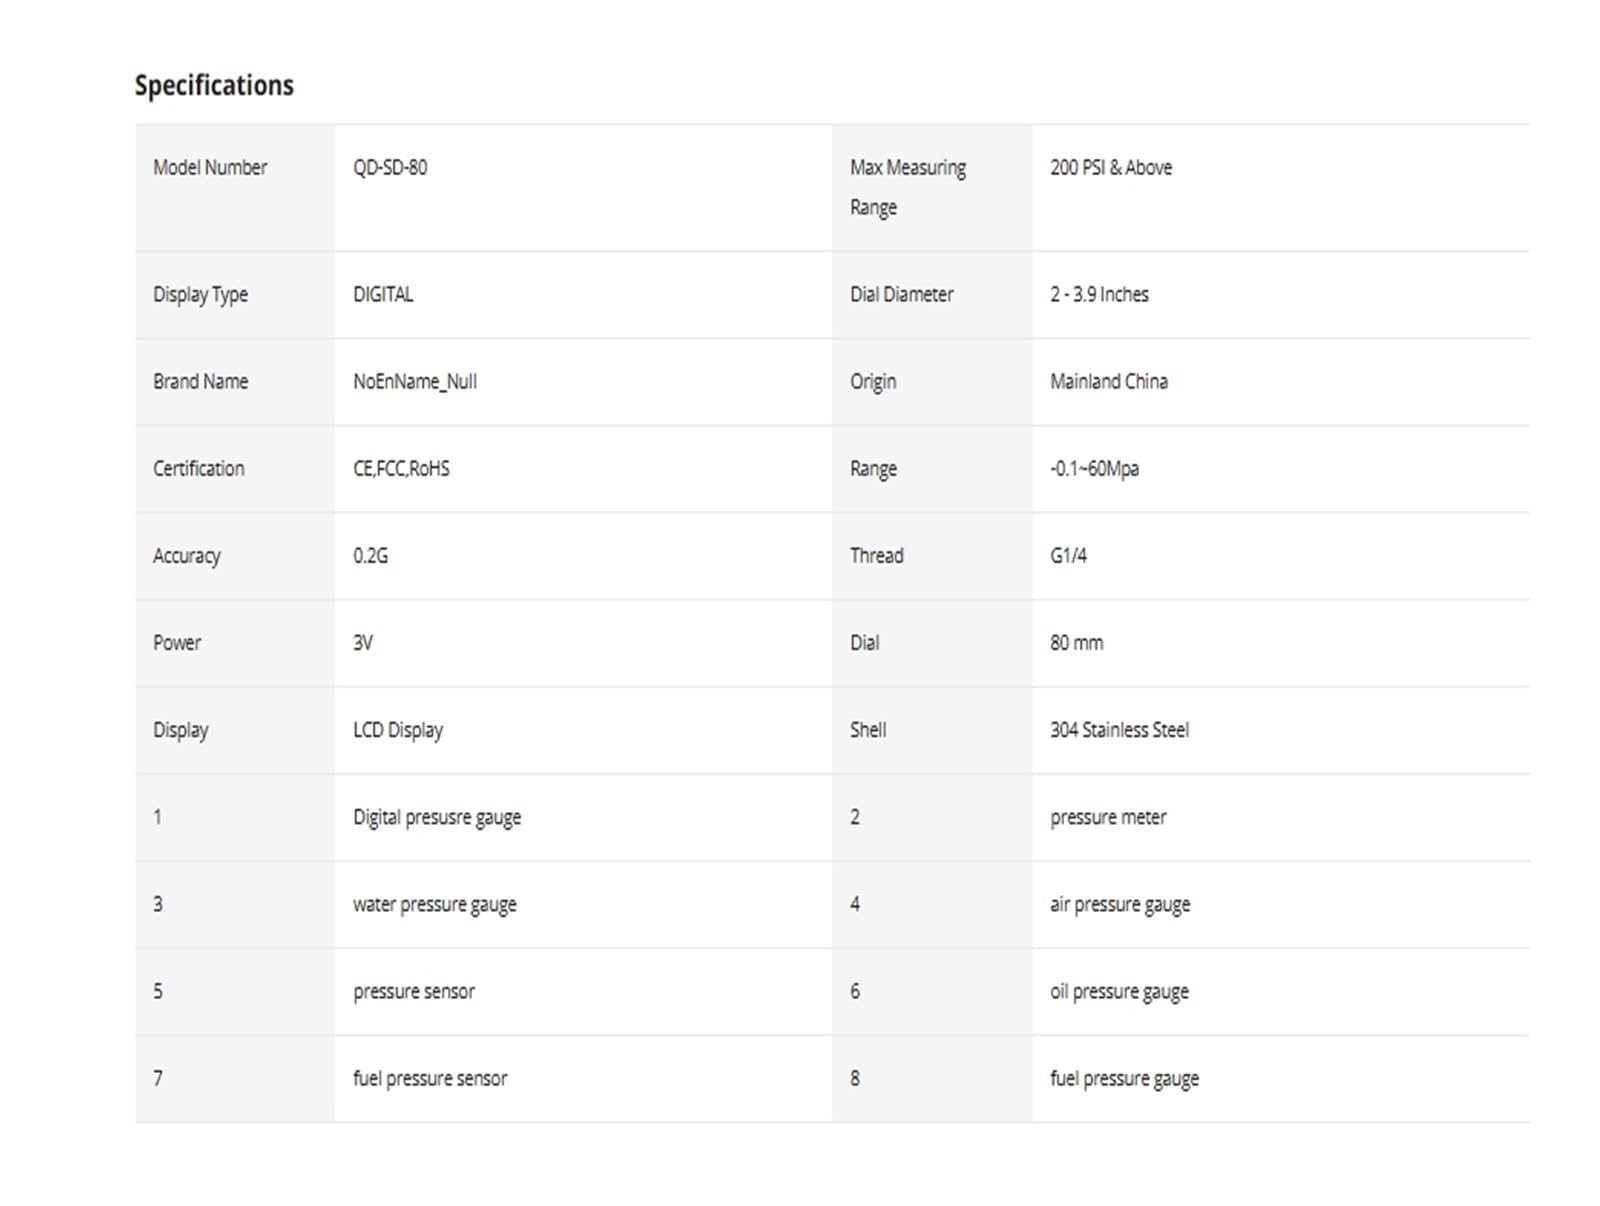The image size is (1600, 1206).
Task: Click the 304 Stainless Steel shell value
Action: (x=1119, y=729)
